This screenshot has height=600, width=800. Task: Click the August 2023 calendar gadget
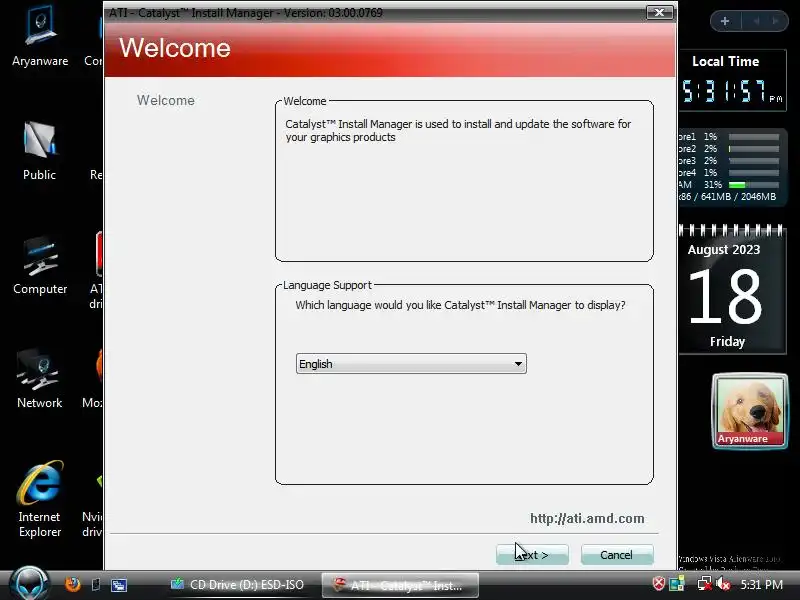(732, 290)
